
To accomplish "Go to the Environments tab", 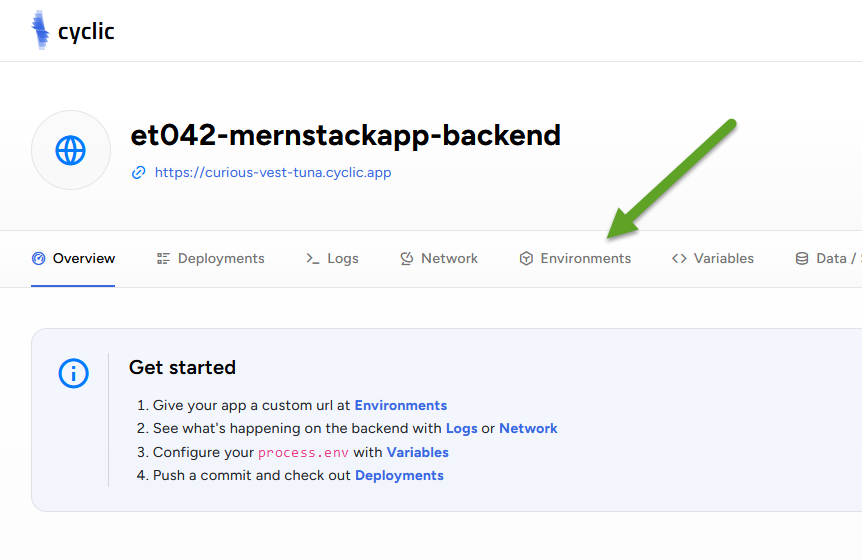I will pos(575,258).
